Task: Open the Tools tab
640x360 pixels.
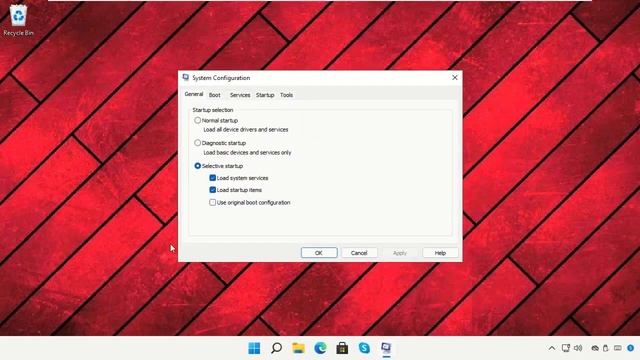Action: (287, 95)
